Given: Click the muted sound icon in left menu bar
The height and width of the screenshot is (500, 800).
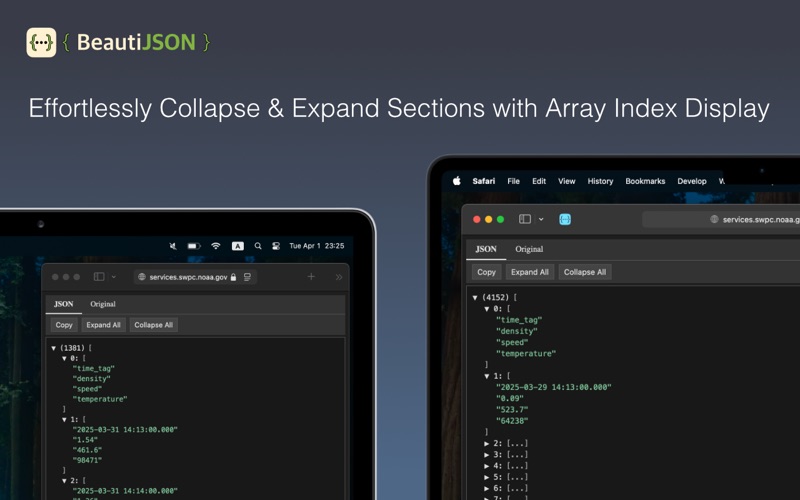Looking at the screenshot, I should (x=173, y=246).
